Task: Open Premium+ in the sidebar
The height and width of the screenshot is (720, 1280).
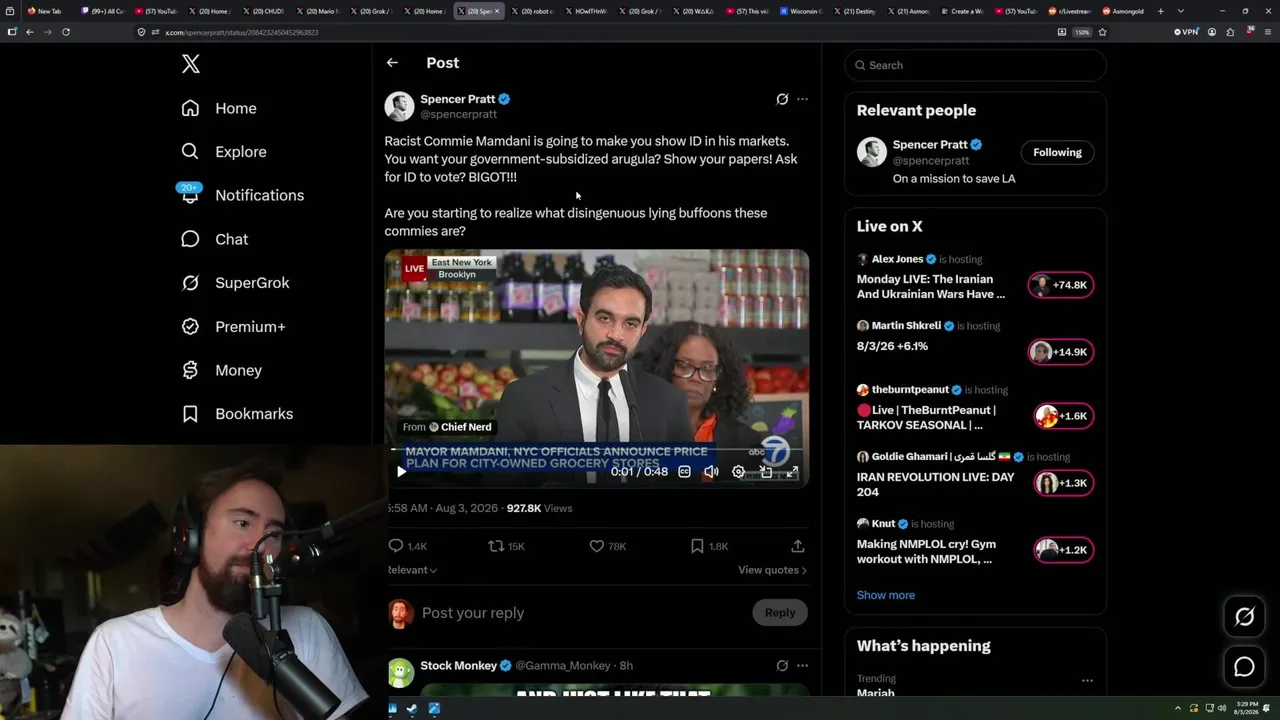Action: click(233, 327)
